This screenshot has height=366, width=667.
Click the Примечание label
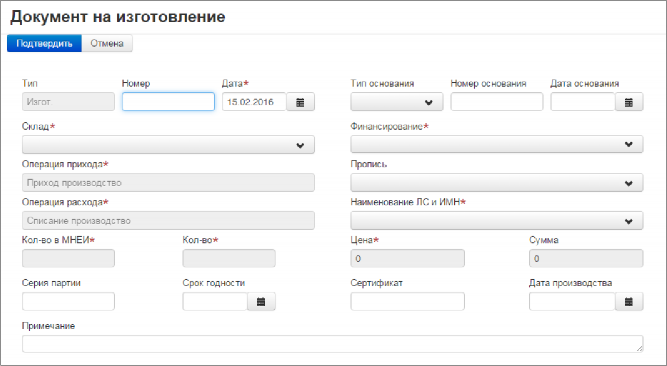coord(48,326)
